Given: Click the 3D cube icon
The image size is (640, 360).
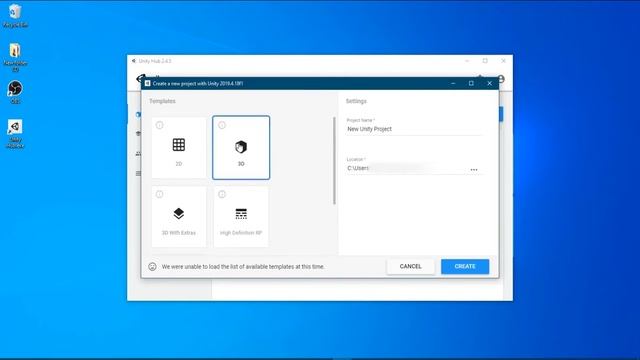Looking at the screenshot, I should point(241,147).
